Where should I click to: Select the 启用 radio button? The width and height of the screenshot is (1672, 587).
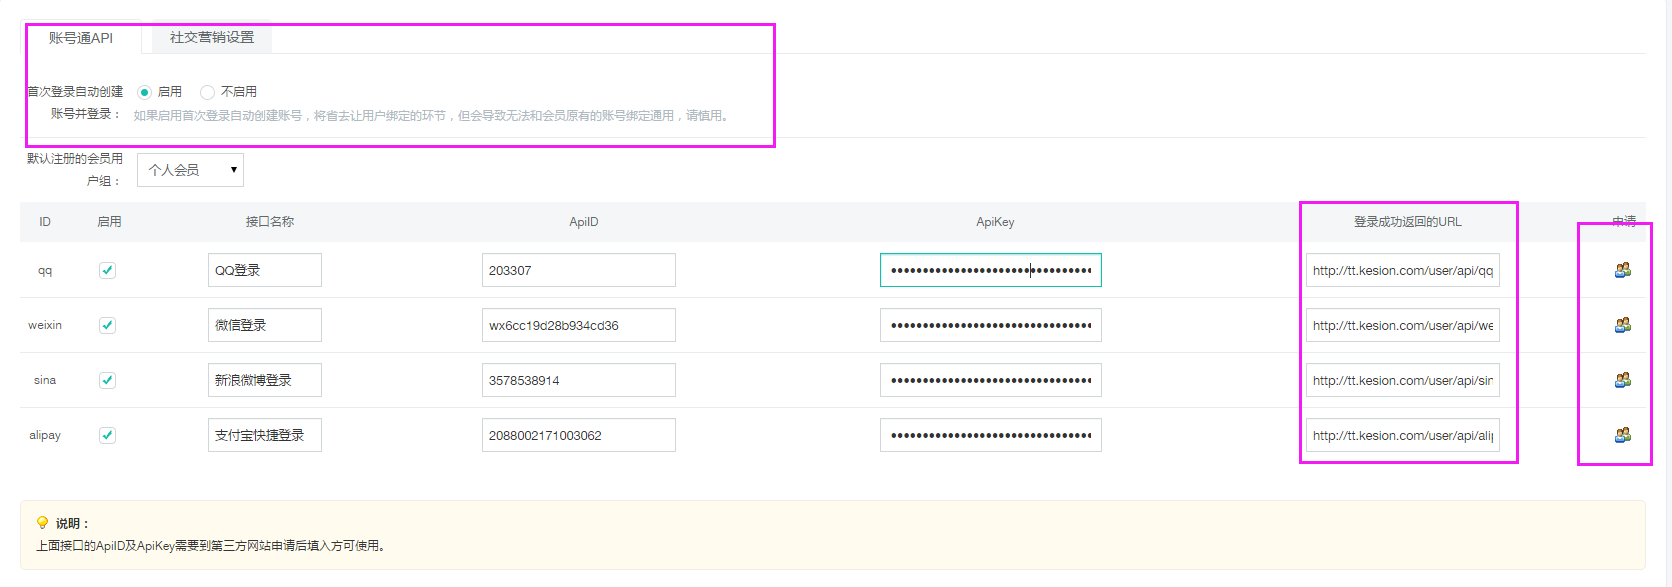click(144, 92)
